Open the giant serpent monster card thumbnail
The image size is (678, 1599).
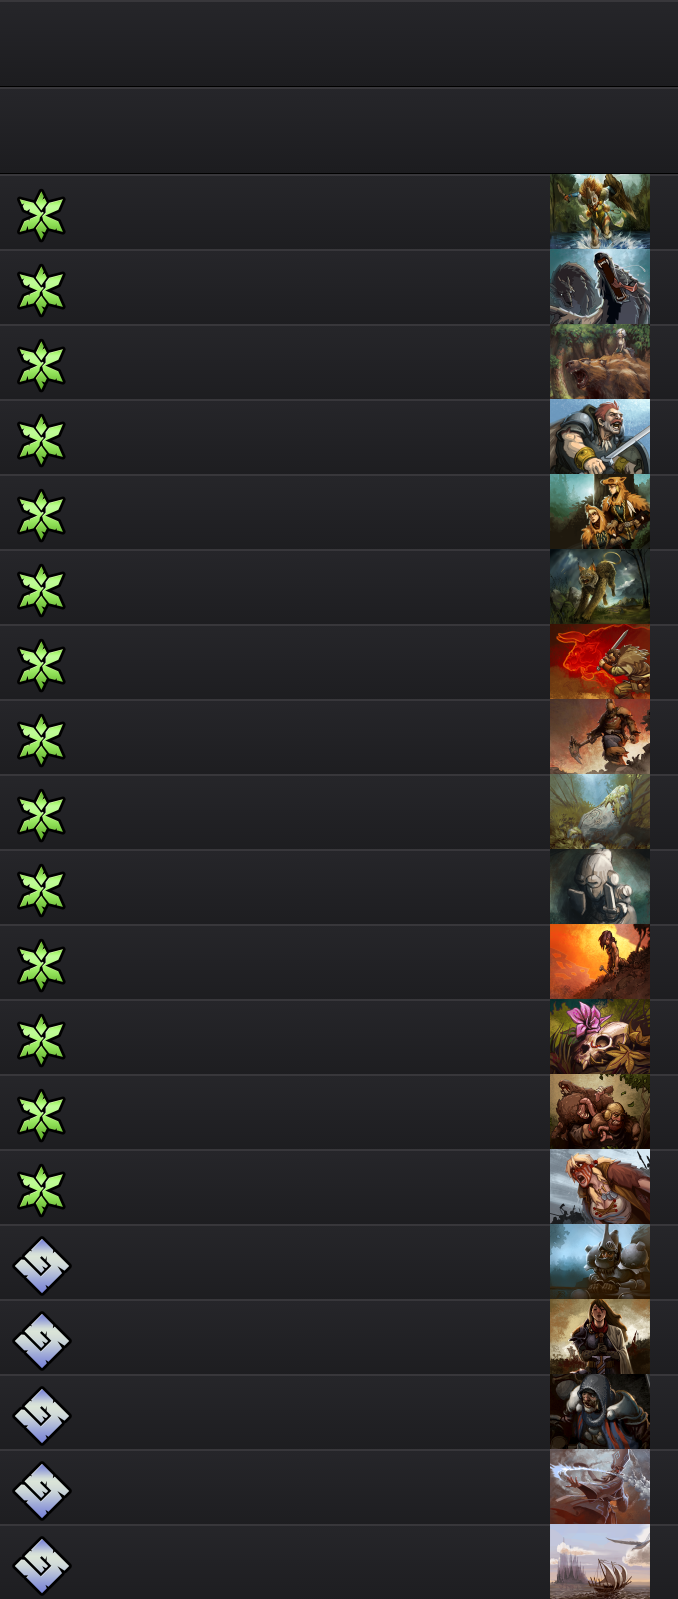pos(600,287)
